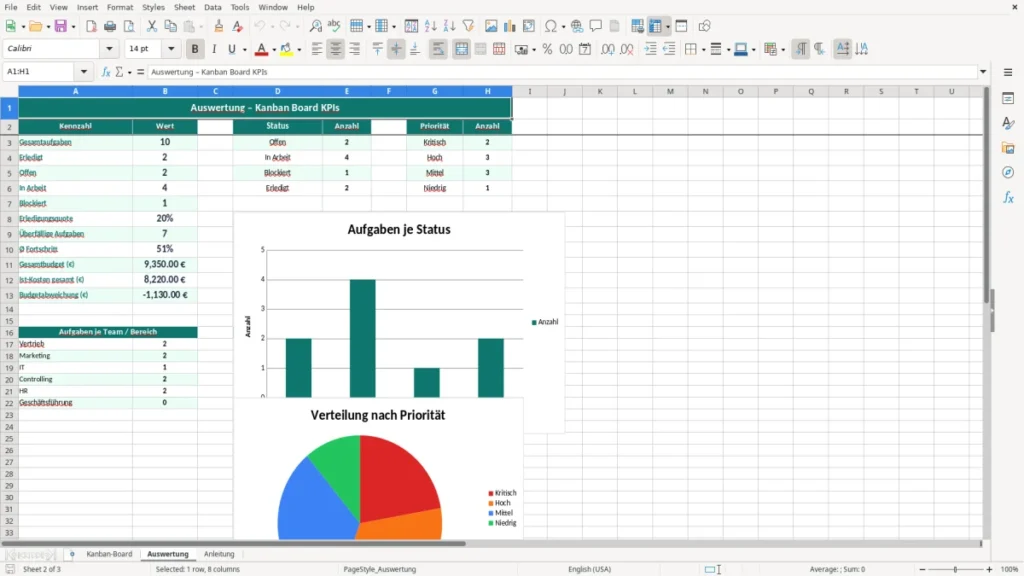This screenshot has height=576, width=1024.
Task: Click the AutoFilter funnel icon
Action: pos(468,26)
